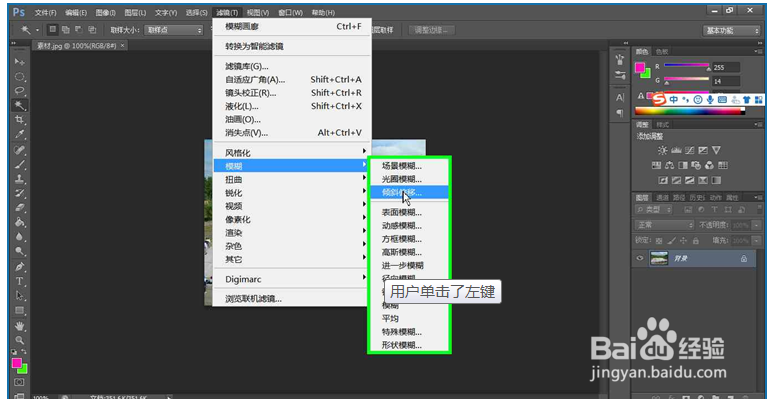Toggle lock transparent pixels
769x399 pixels.
(x=659, y=241)
